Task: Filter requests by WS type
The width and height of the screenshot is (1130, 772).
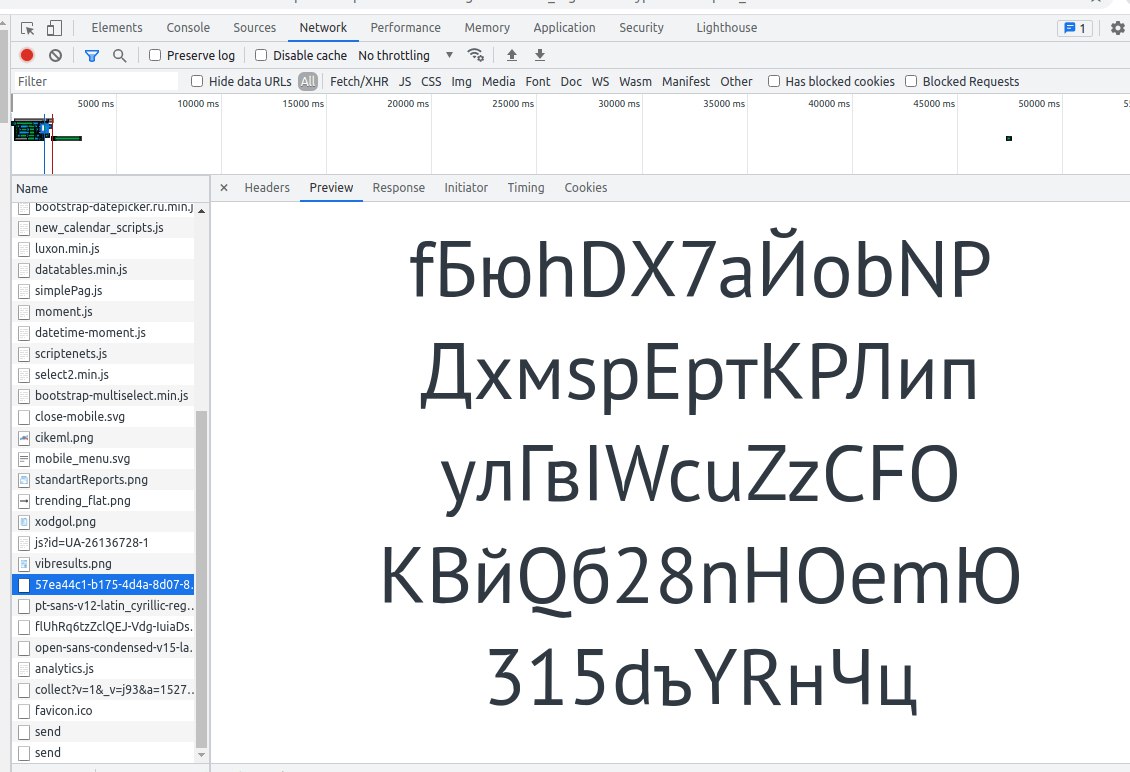Action: pyautogui.click(x=600, y=81)
